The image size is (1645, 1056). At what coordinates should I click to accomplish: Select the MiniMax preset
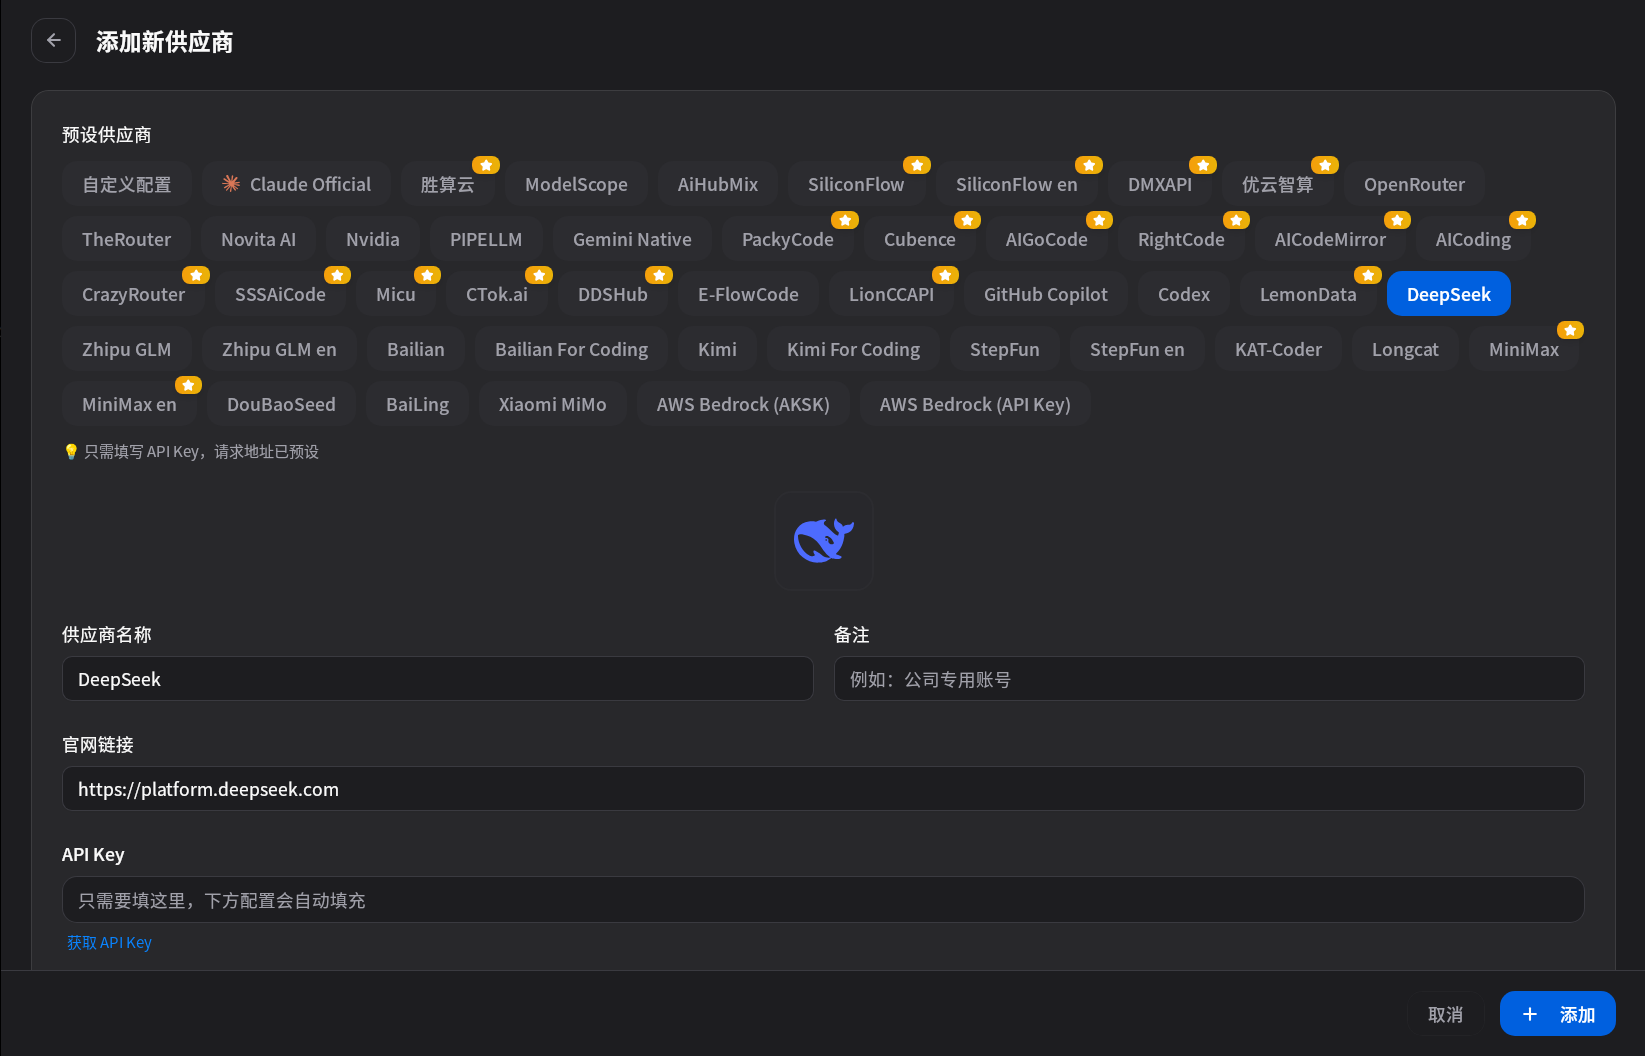coord(1524,349)
